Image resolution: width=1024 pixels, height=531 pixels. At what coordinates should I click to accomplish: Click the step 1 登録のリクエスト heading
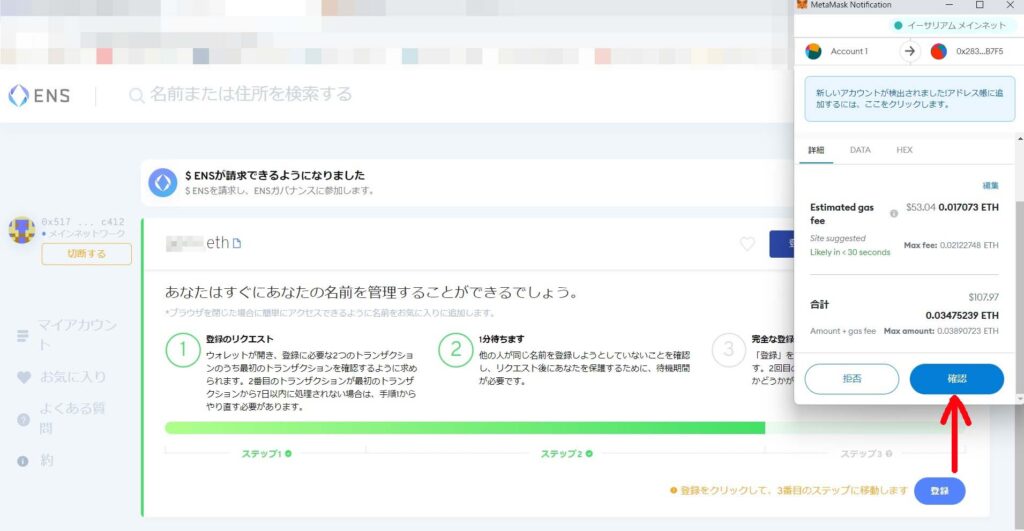coord(240,339)
